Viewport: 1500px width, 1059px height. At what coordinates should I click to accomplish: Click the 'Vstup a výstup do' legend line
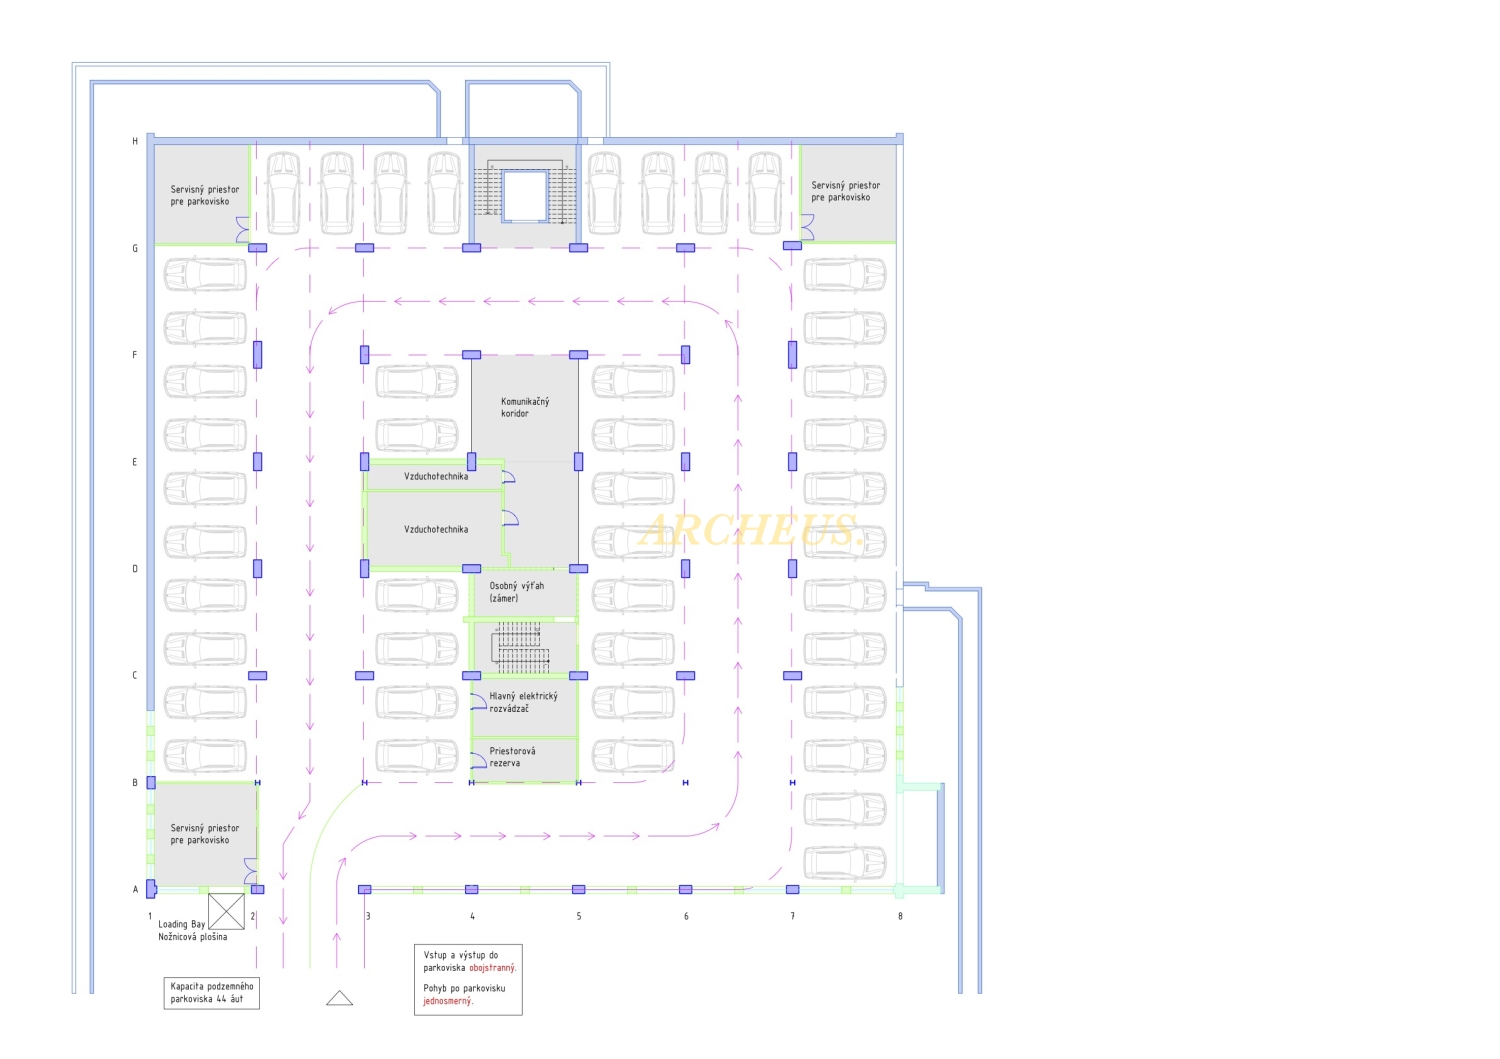pyautogui.click(x=460, y=955)
